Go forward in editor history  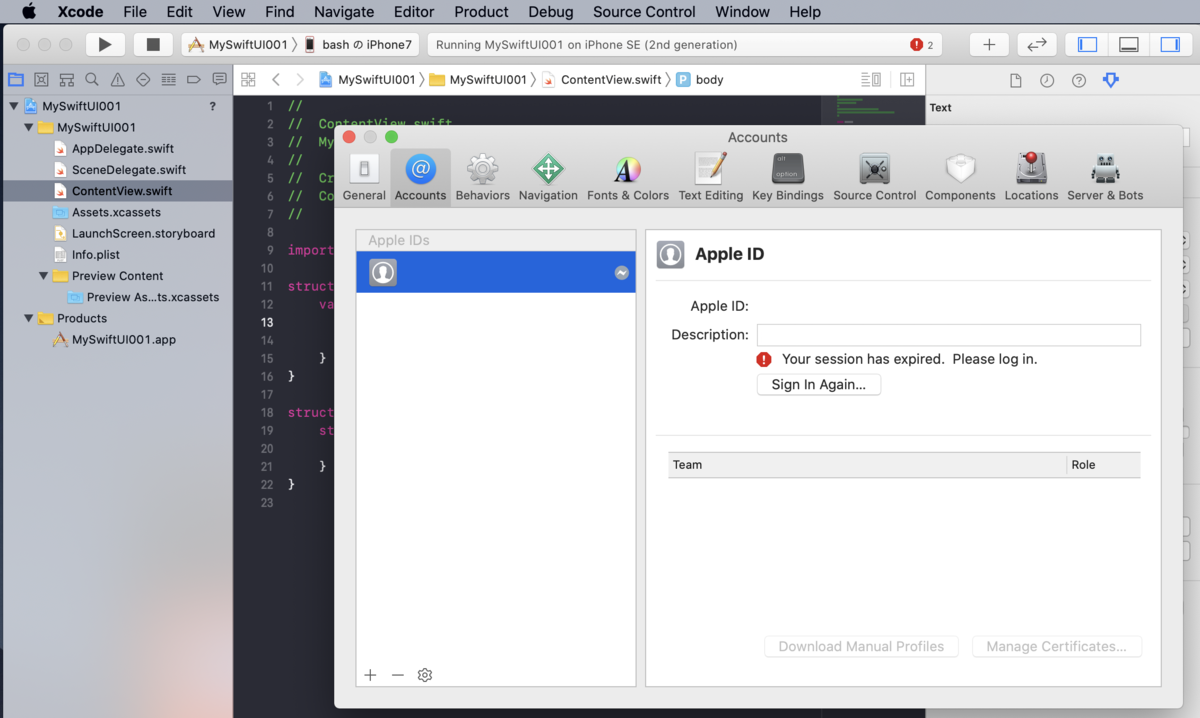[x=300, y=79]
